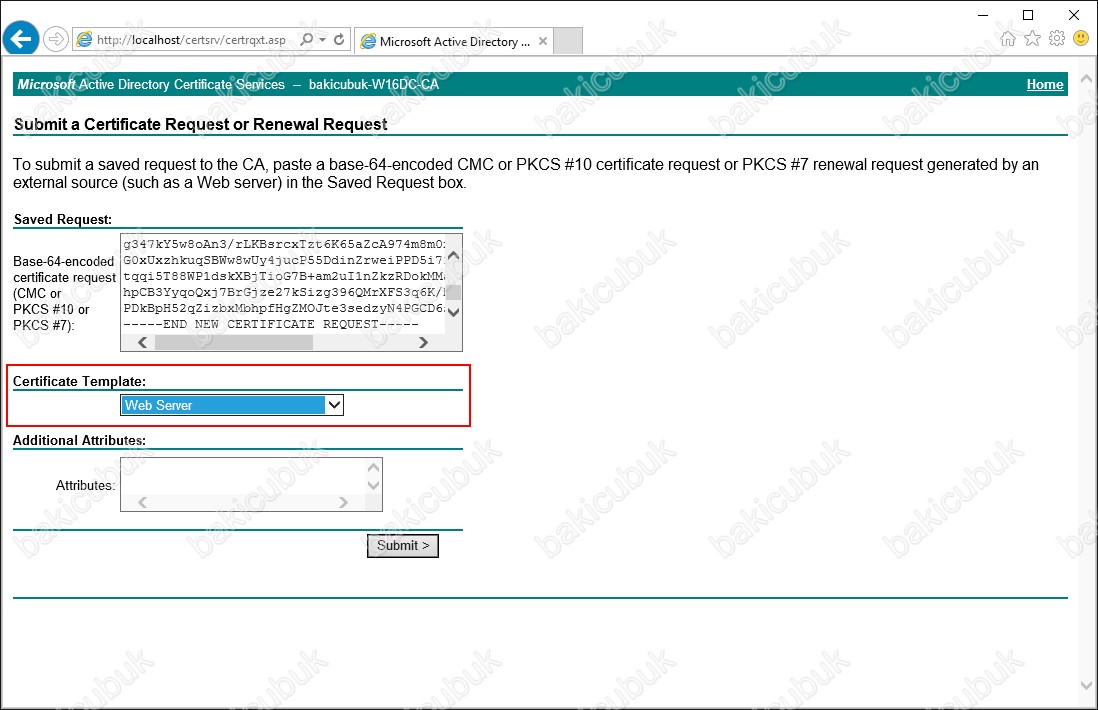This screenshot has height=710, width=1098.
Task: Click the Internet Explorer icon in address bar
Action: point(84,40)
